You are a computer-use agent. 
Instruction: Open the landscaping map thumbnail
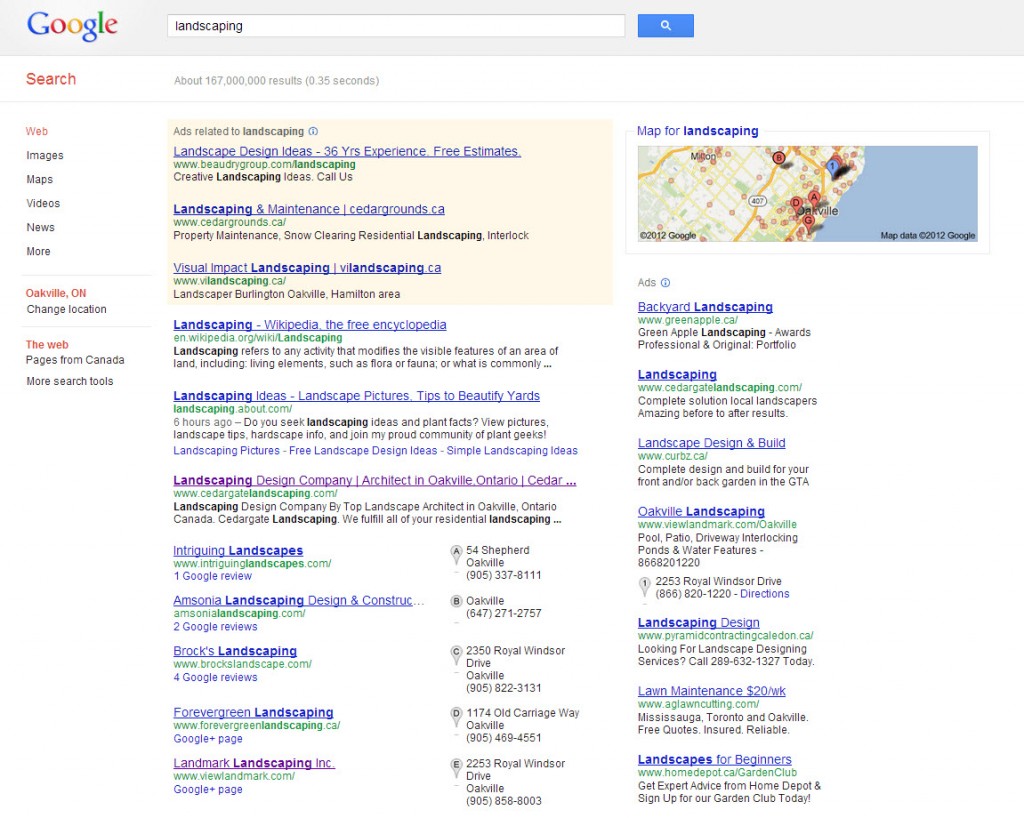807,194
